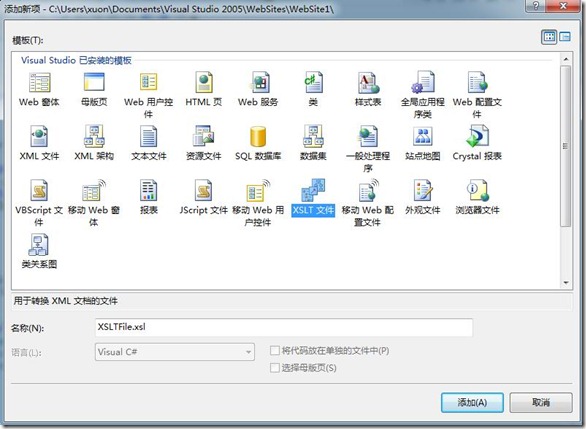Click the 名称 input field
Screen dimensions: 586x429
coord(284,327)
